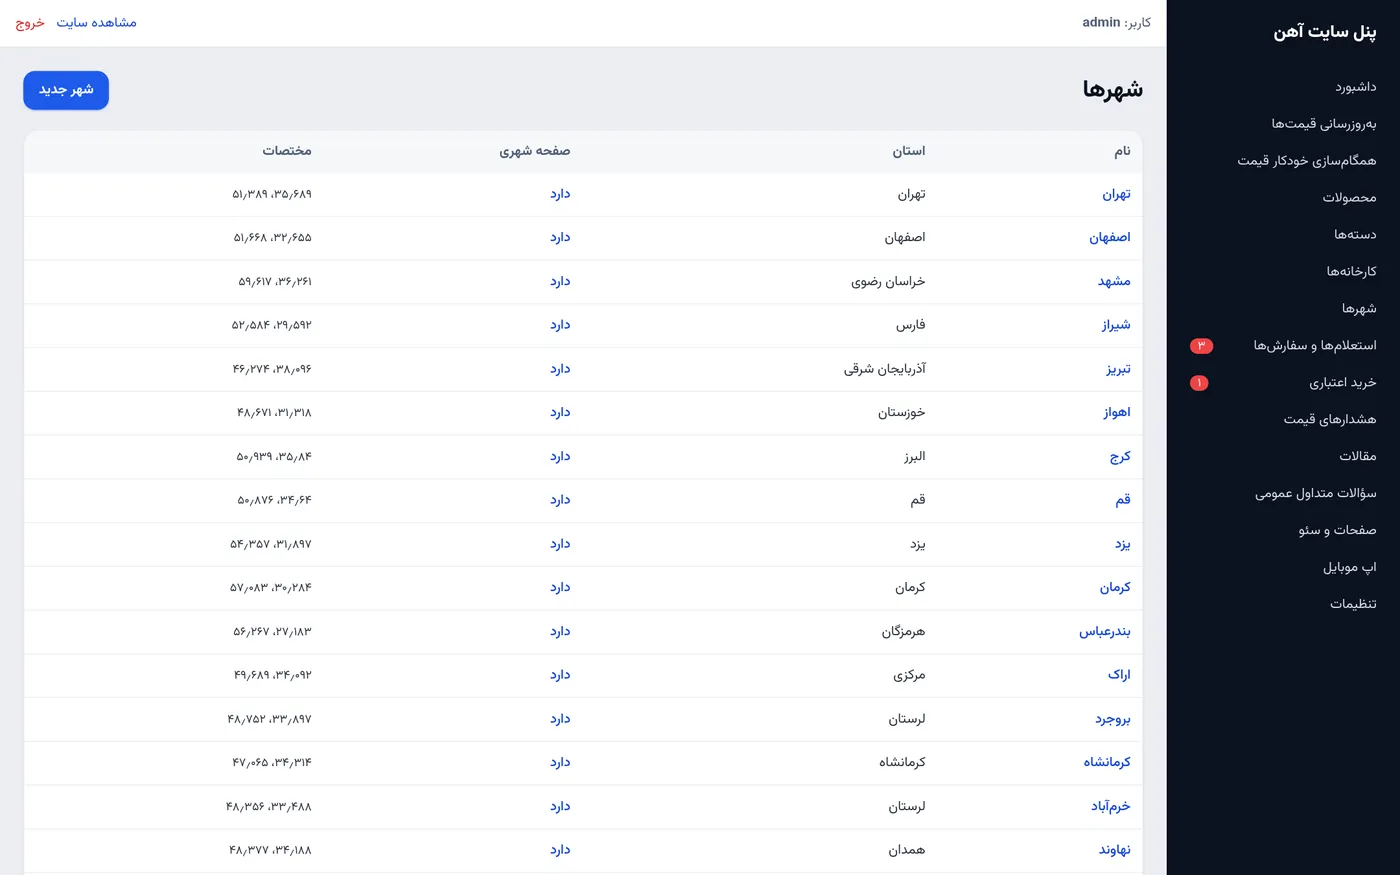The image size is (1400, 875).
Task: Open the کرمان city name link
Action: pos(1115,588)
